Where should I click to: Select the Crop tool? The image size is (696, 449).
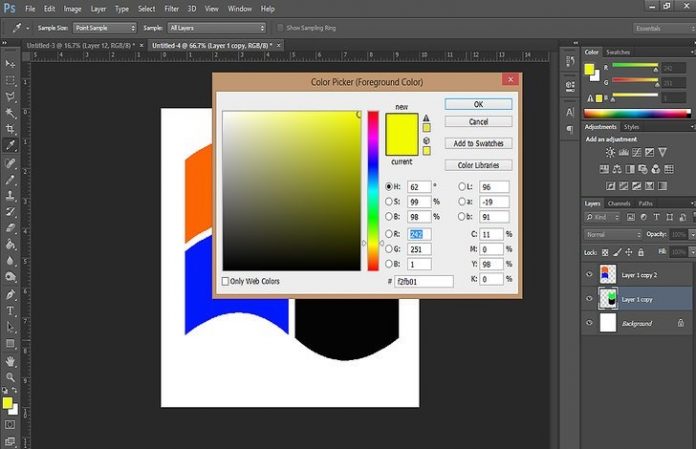click(x=10, y=130)
